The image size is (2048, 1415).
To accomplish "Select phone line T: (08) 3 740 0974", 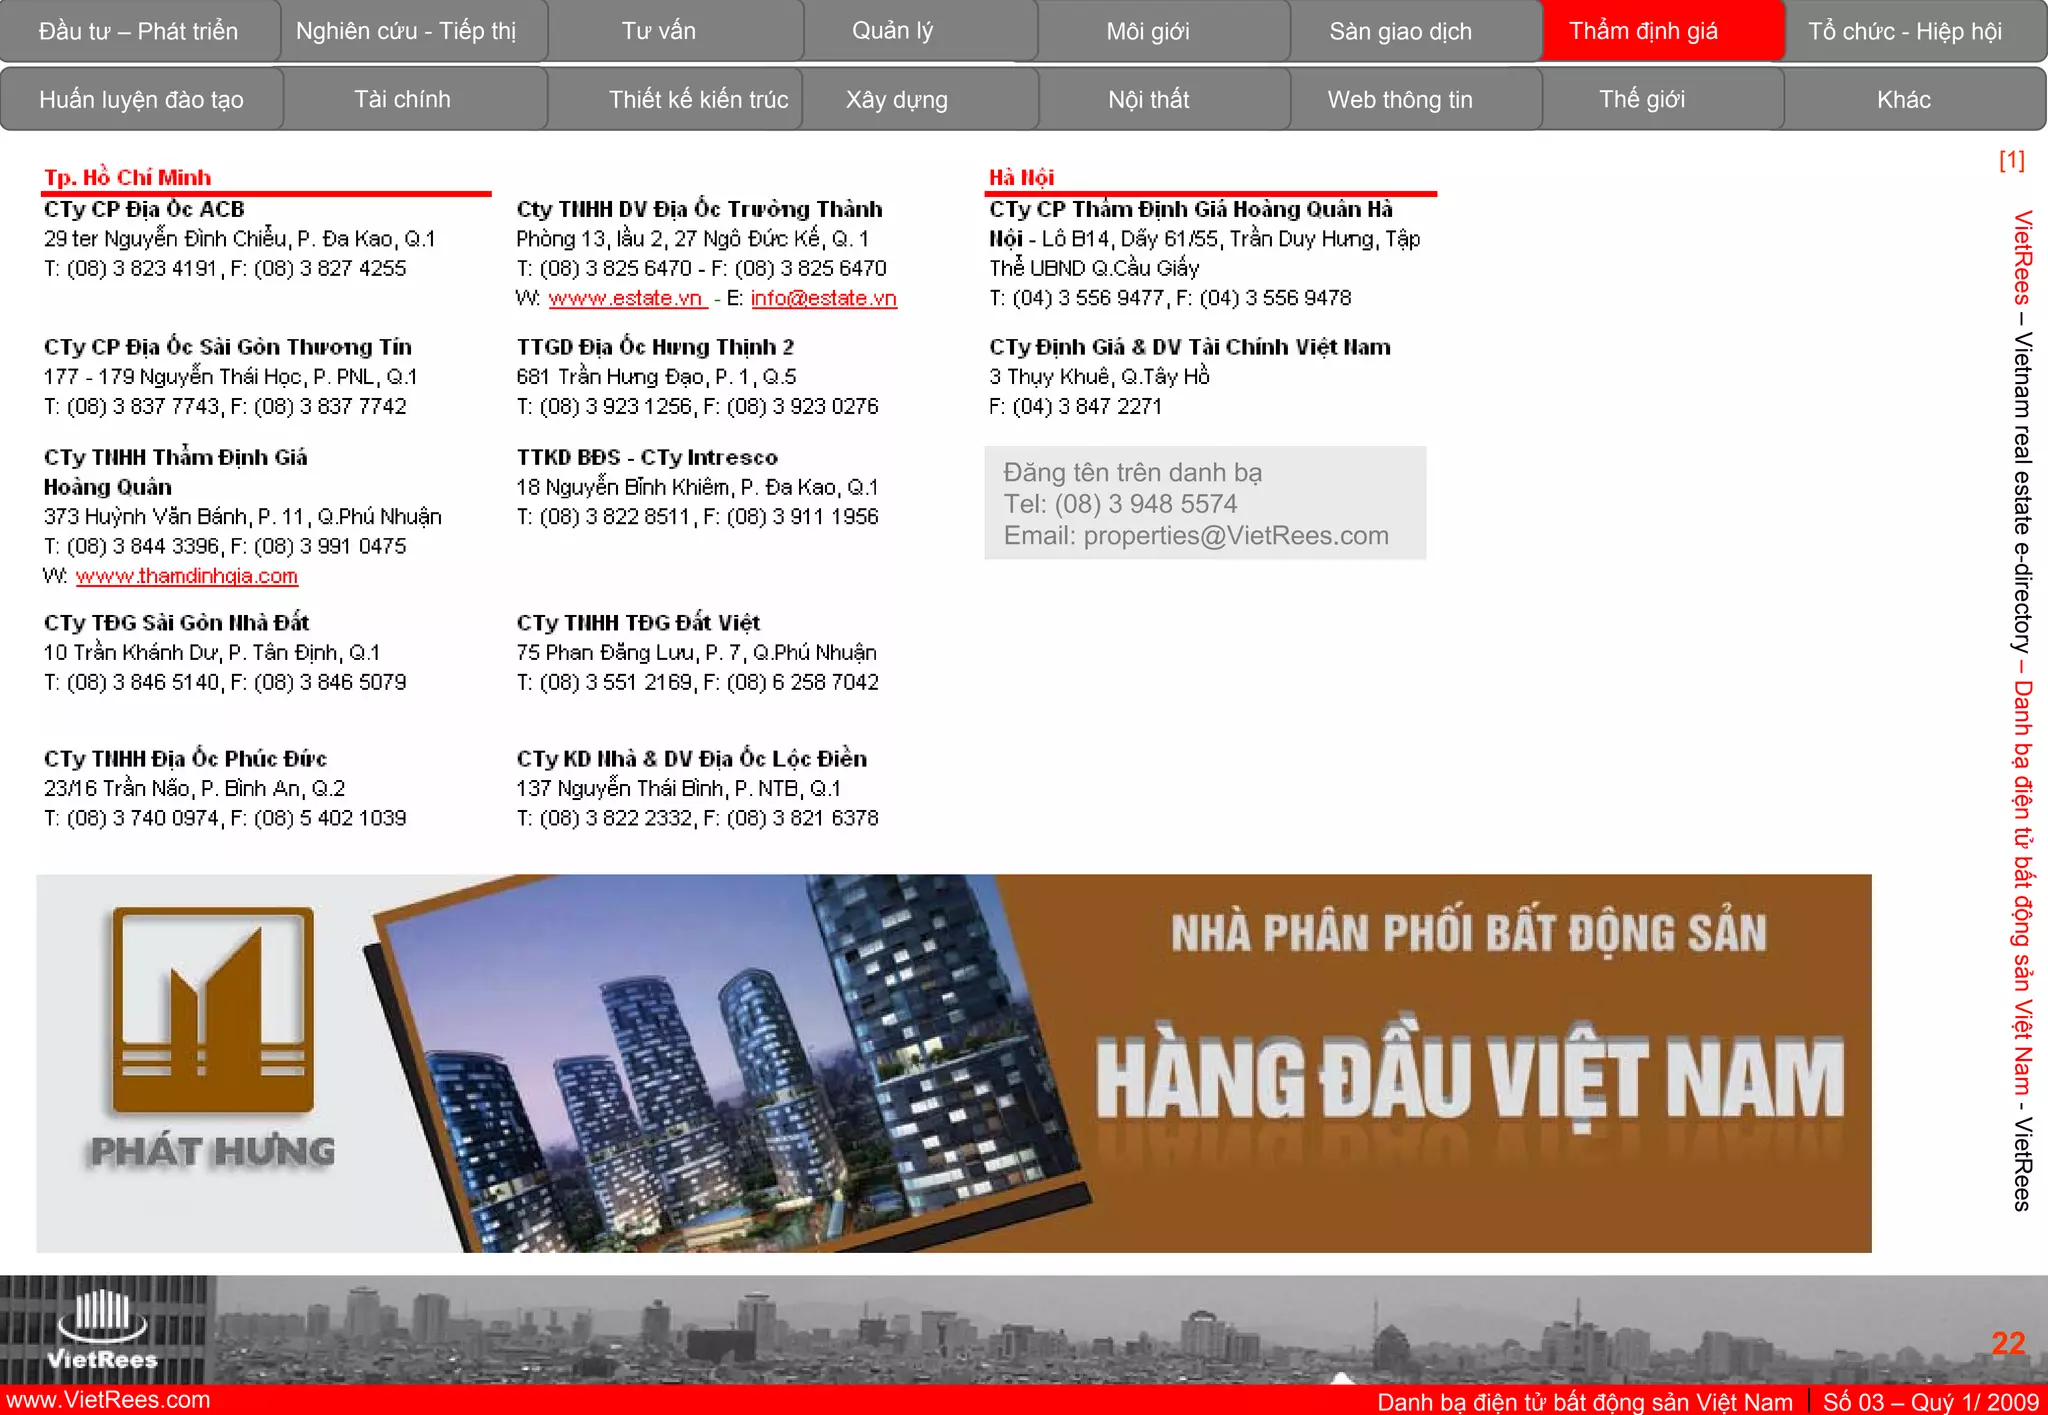I will [132, 819].
